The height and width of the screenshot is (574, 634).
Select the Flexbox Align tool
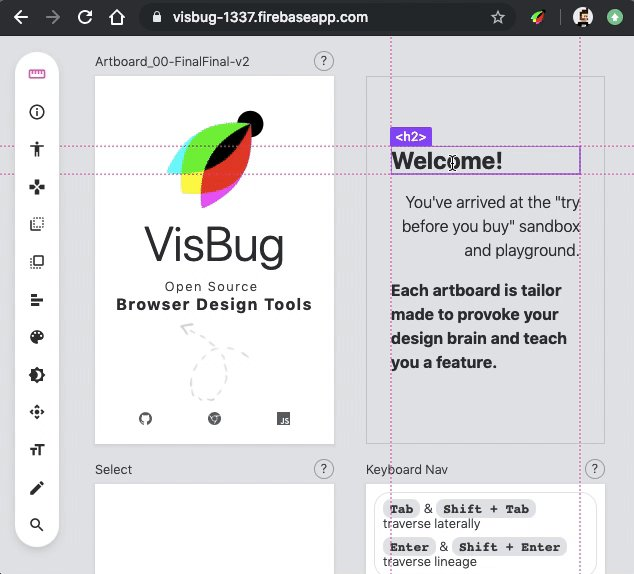37,300
